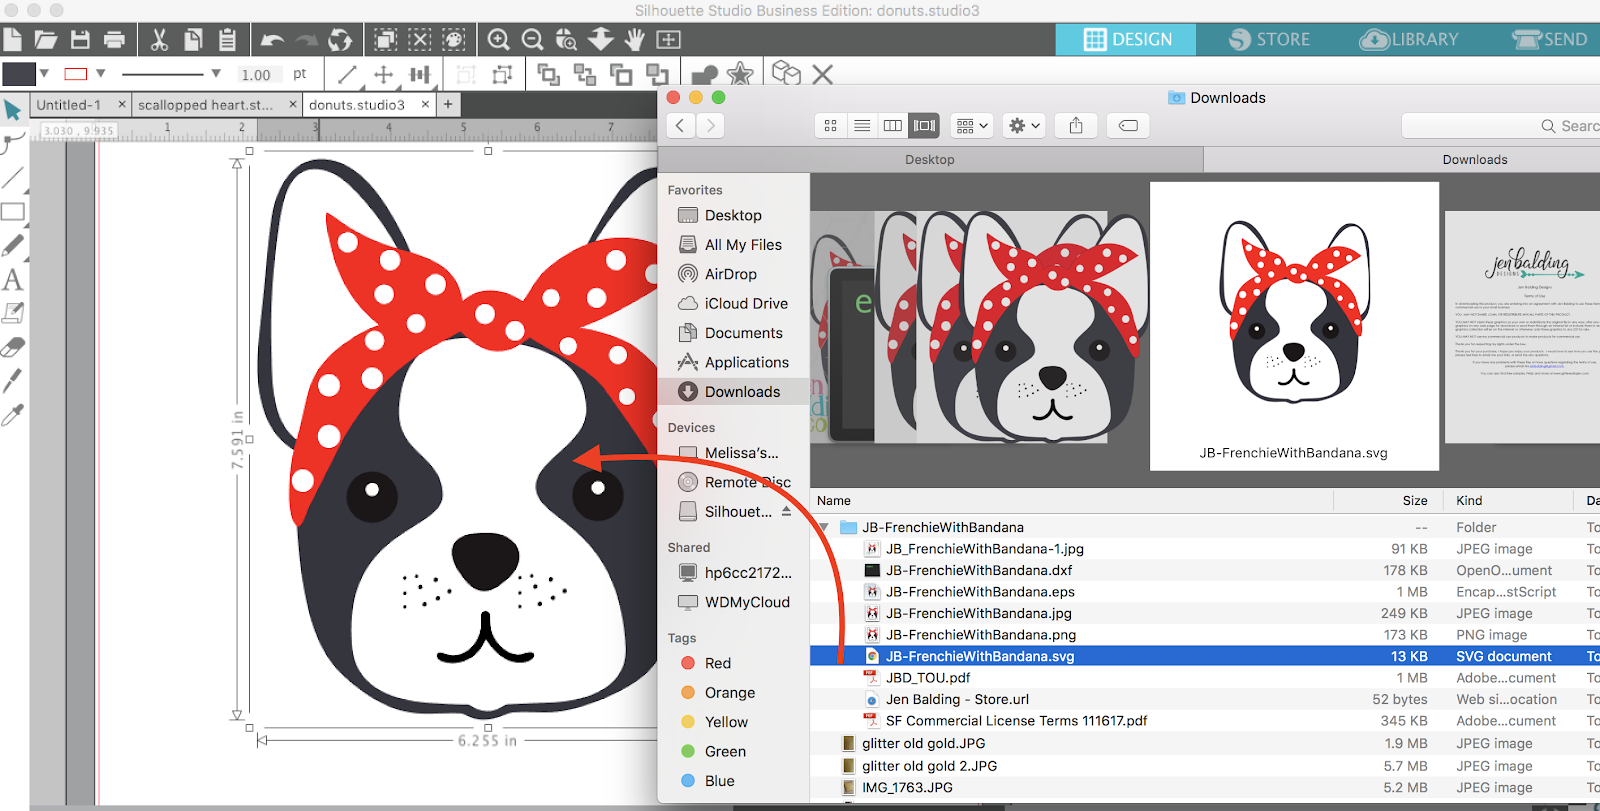Select the arrow Select tool

click(12, 110)
